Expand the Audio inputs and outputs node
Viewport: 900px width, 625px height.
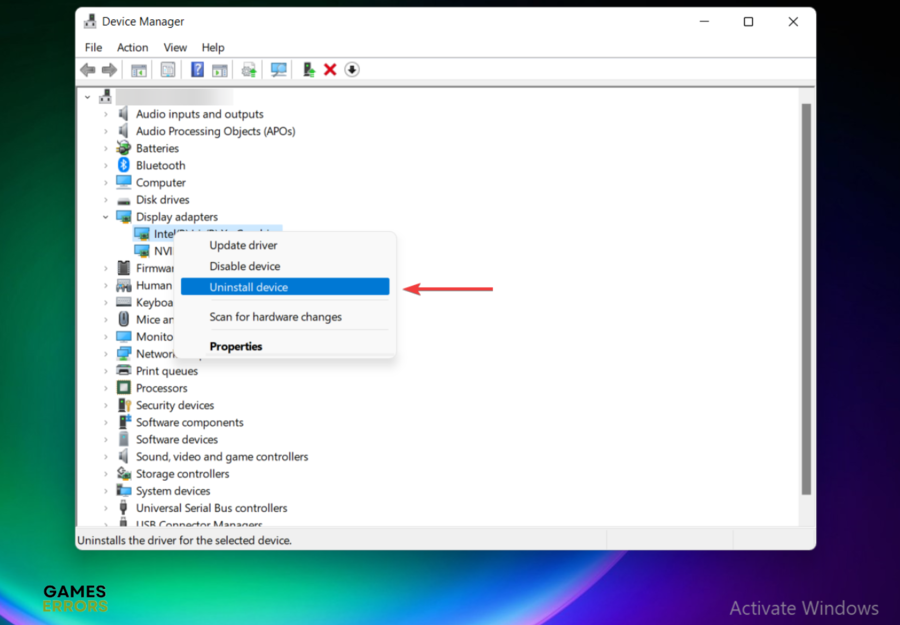(x=106, y=114)
